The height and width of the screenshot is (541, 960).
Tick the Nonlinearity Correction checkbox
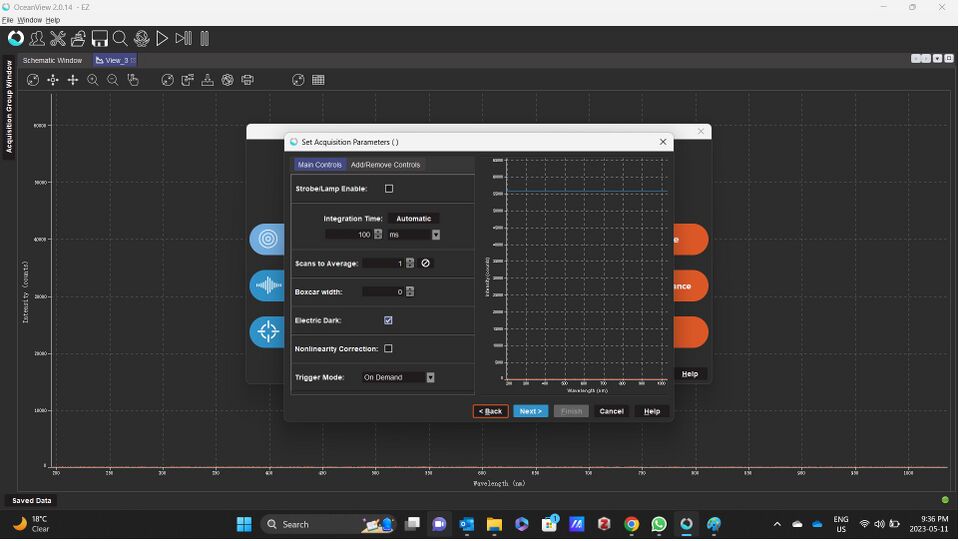388,348
